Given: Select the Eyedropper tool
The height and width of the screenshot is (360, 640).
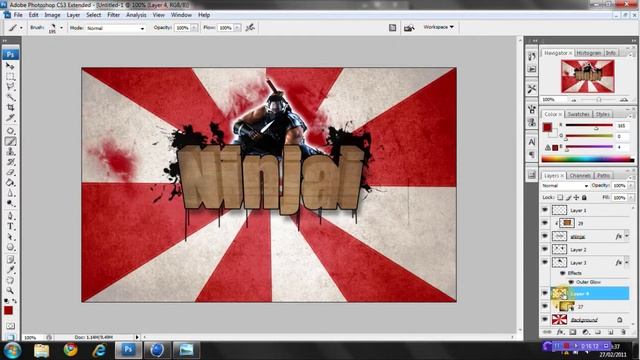Looking at the screenshot, I should [x=10, y=270].
